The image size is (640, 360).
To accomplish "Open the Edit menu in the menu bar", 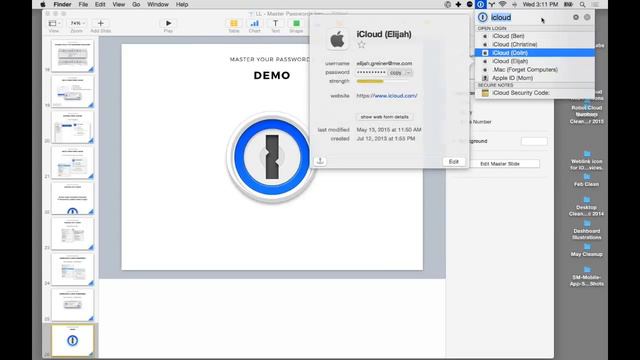I will pos(100,4).
